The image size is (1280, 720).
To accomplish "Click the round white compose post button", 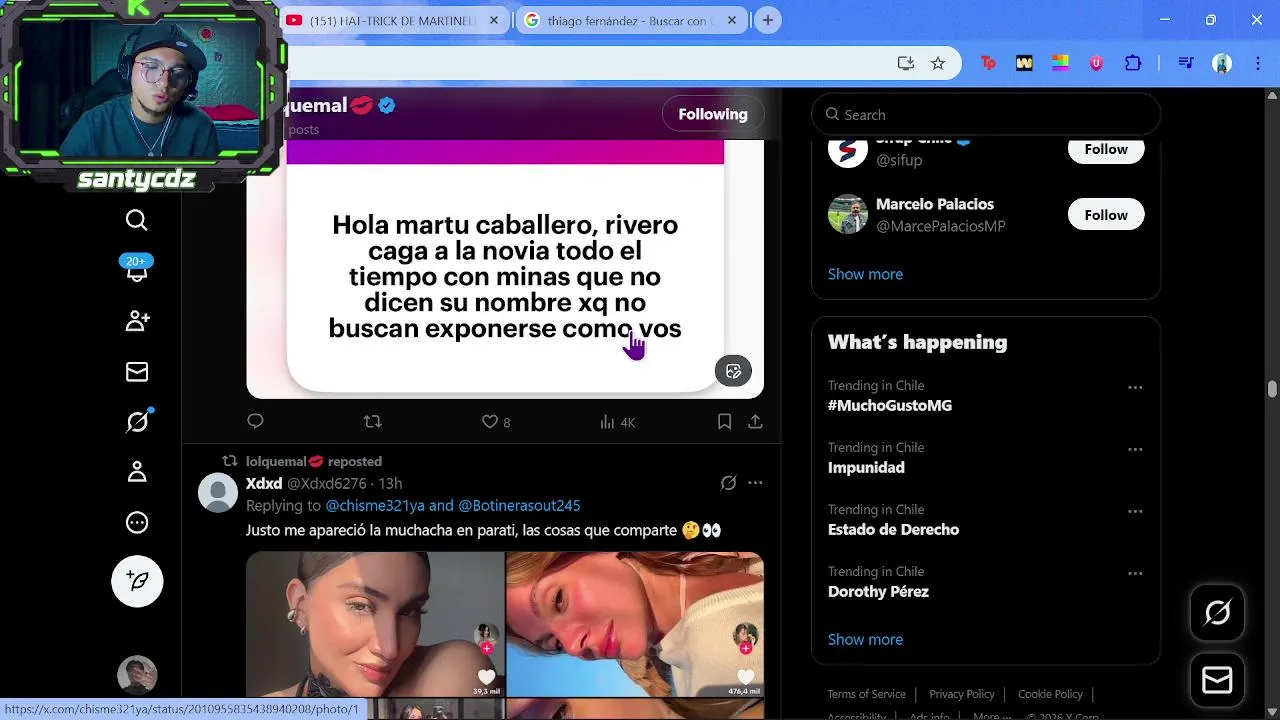I will (137, 581).
